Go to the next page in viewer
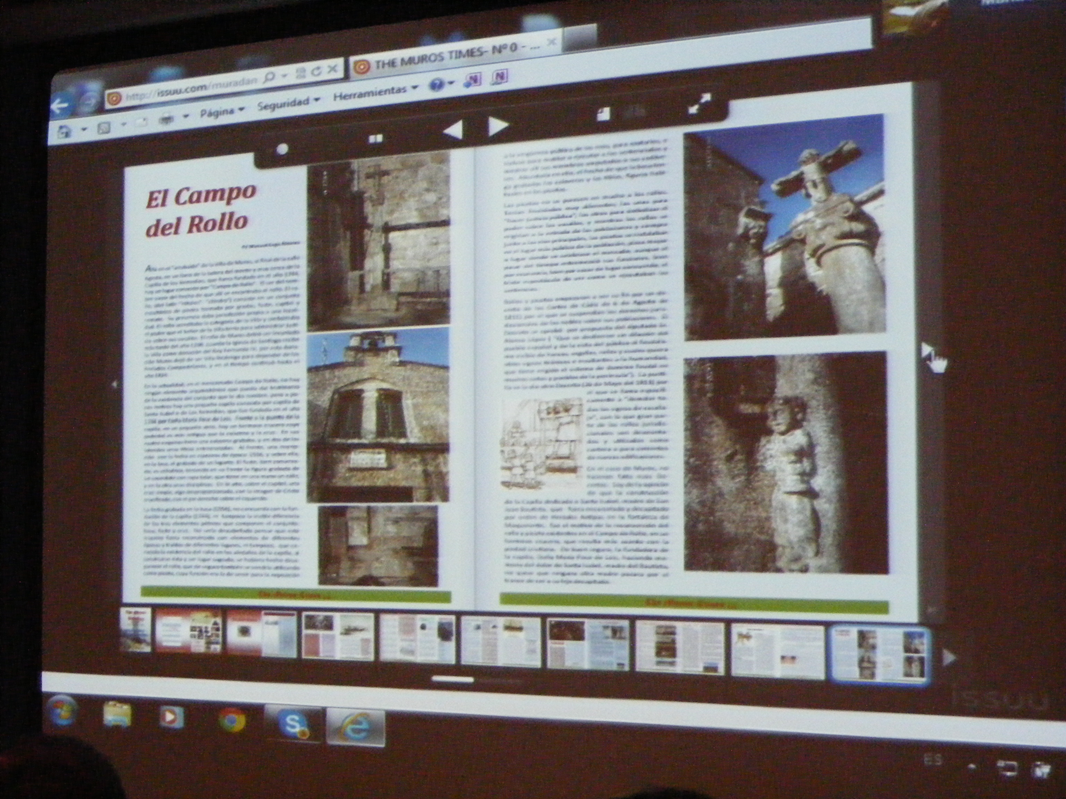 click(x=498, y=126)
